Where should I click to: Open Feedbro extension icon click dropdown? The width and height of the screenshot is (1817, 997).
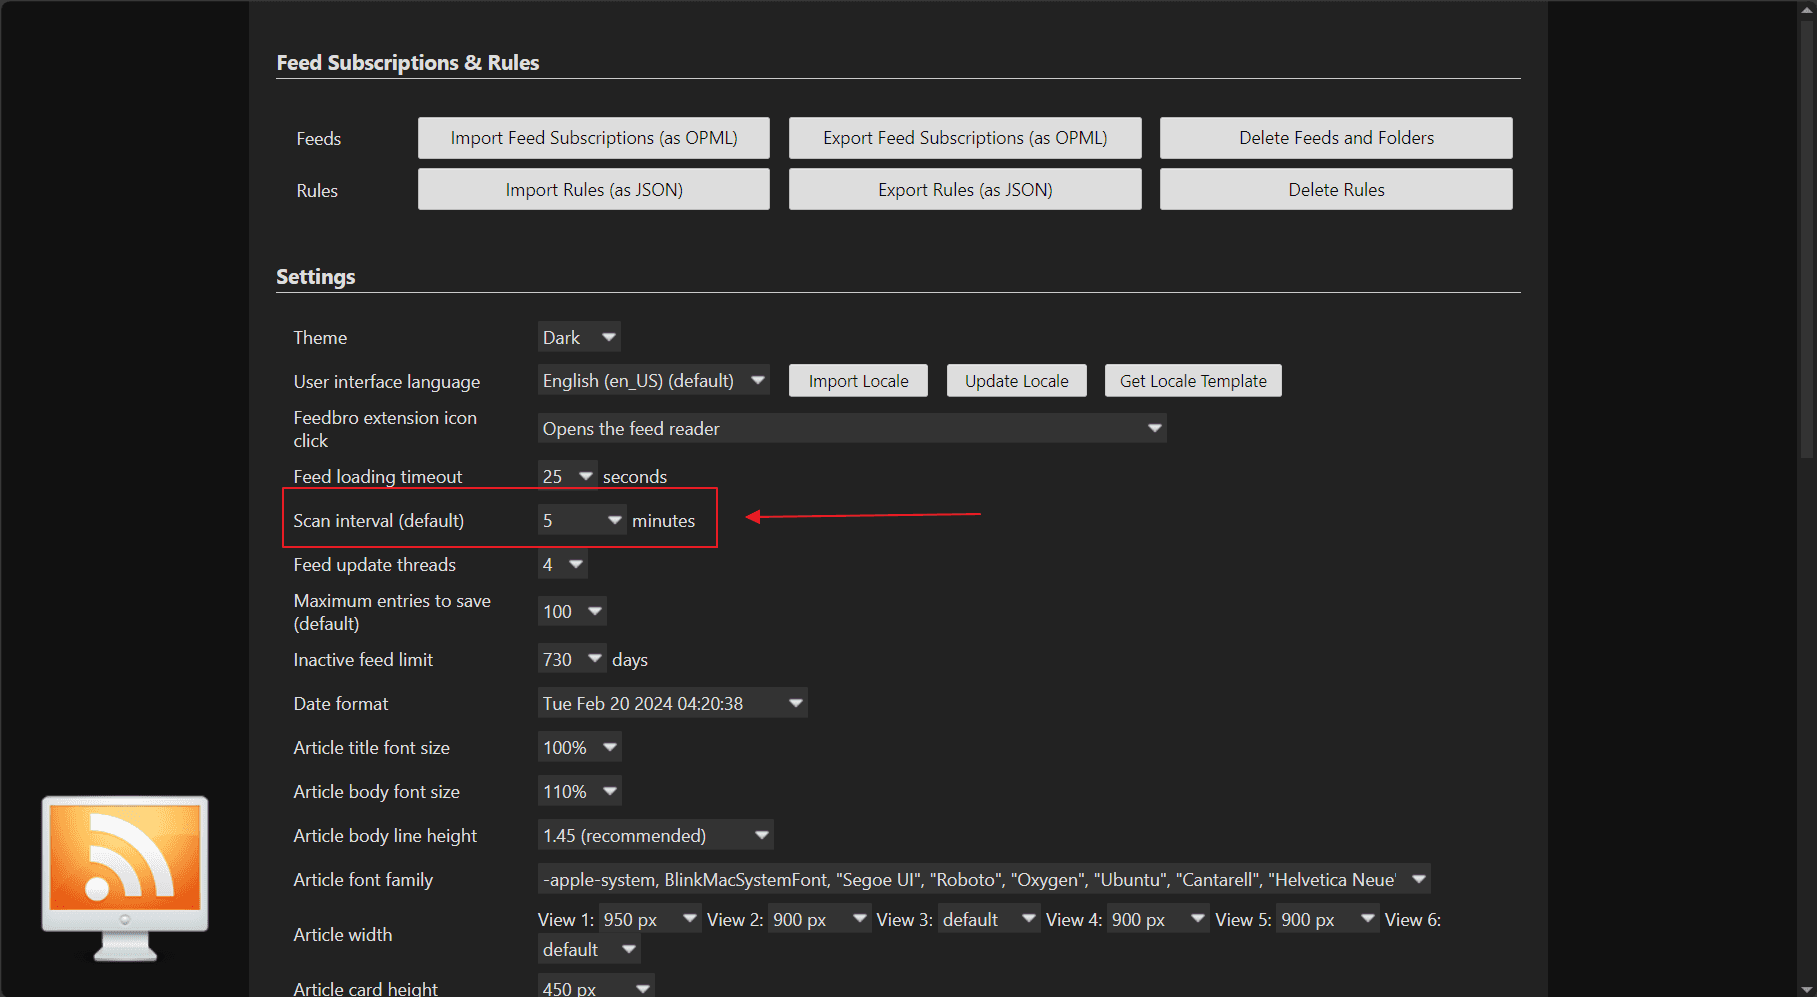click(x=852, y=428)
